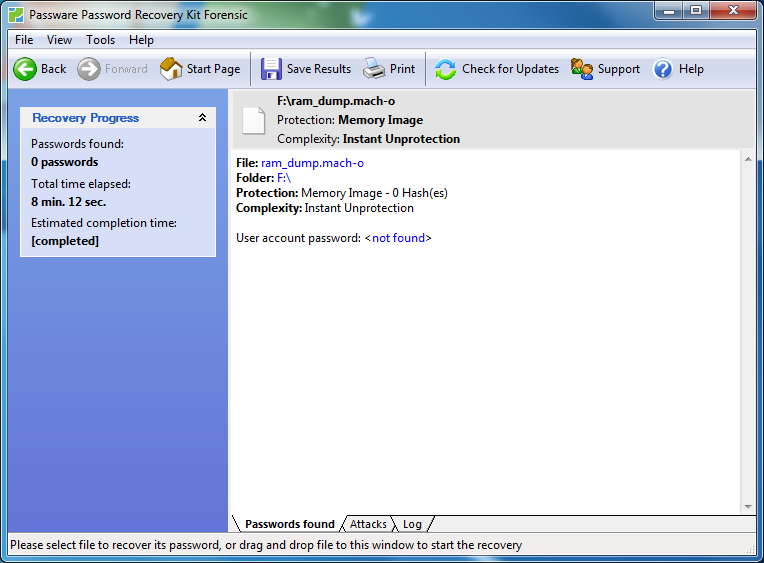Image resolution: width=764 pixels, height=563 pixels.
Task: Open the Tools menu
Action: click(x=100, y=40)
